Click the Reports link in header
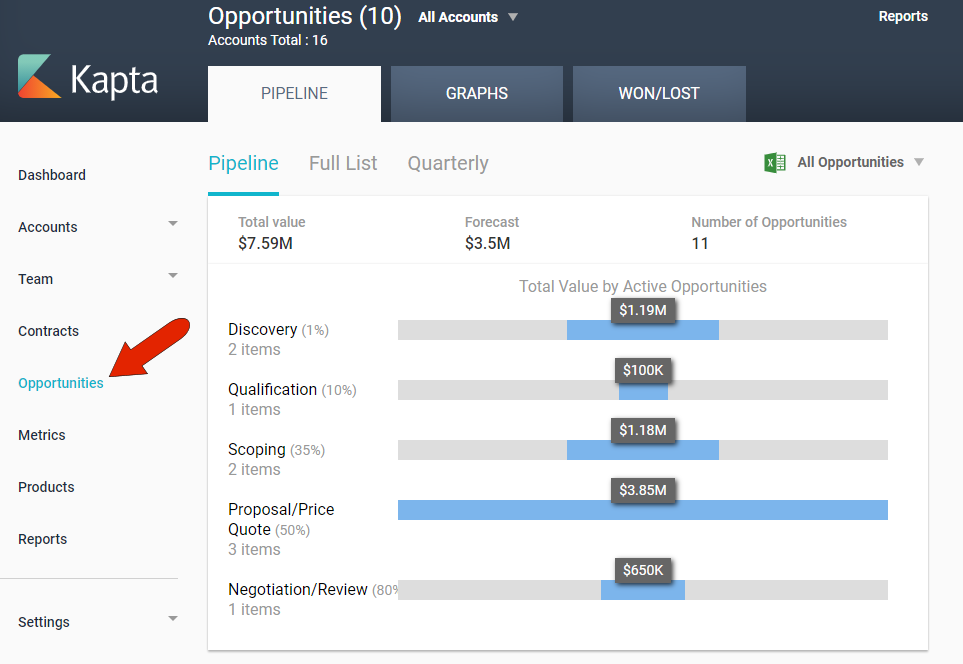This screenshot has height=664, width=963. tap(902, 17)
